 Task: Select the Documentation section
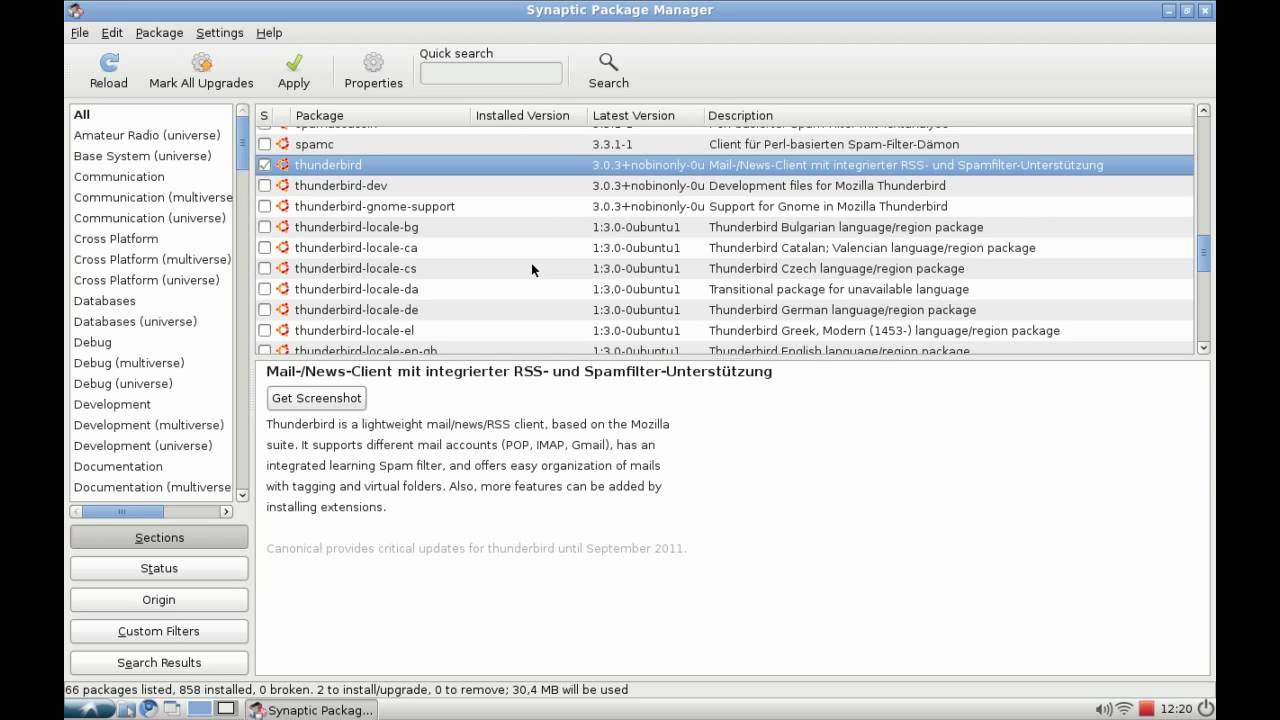tap(118, 467)
